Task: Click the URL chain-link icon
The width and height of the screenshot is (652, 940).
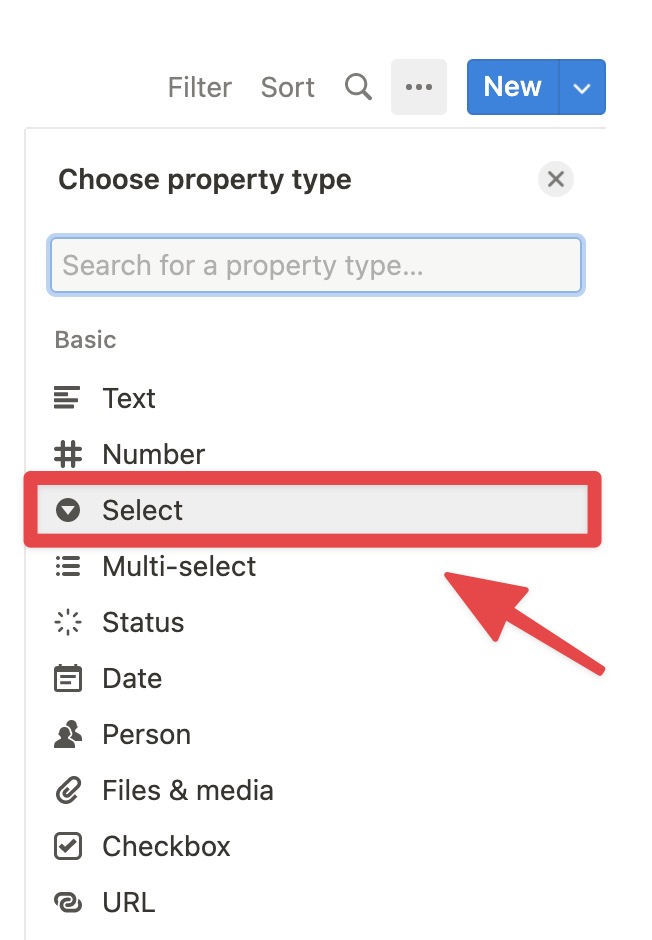Action: coord(68,902)
